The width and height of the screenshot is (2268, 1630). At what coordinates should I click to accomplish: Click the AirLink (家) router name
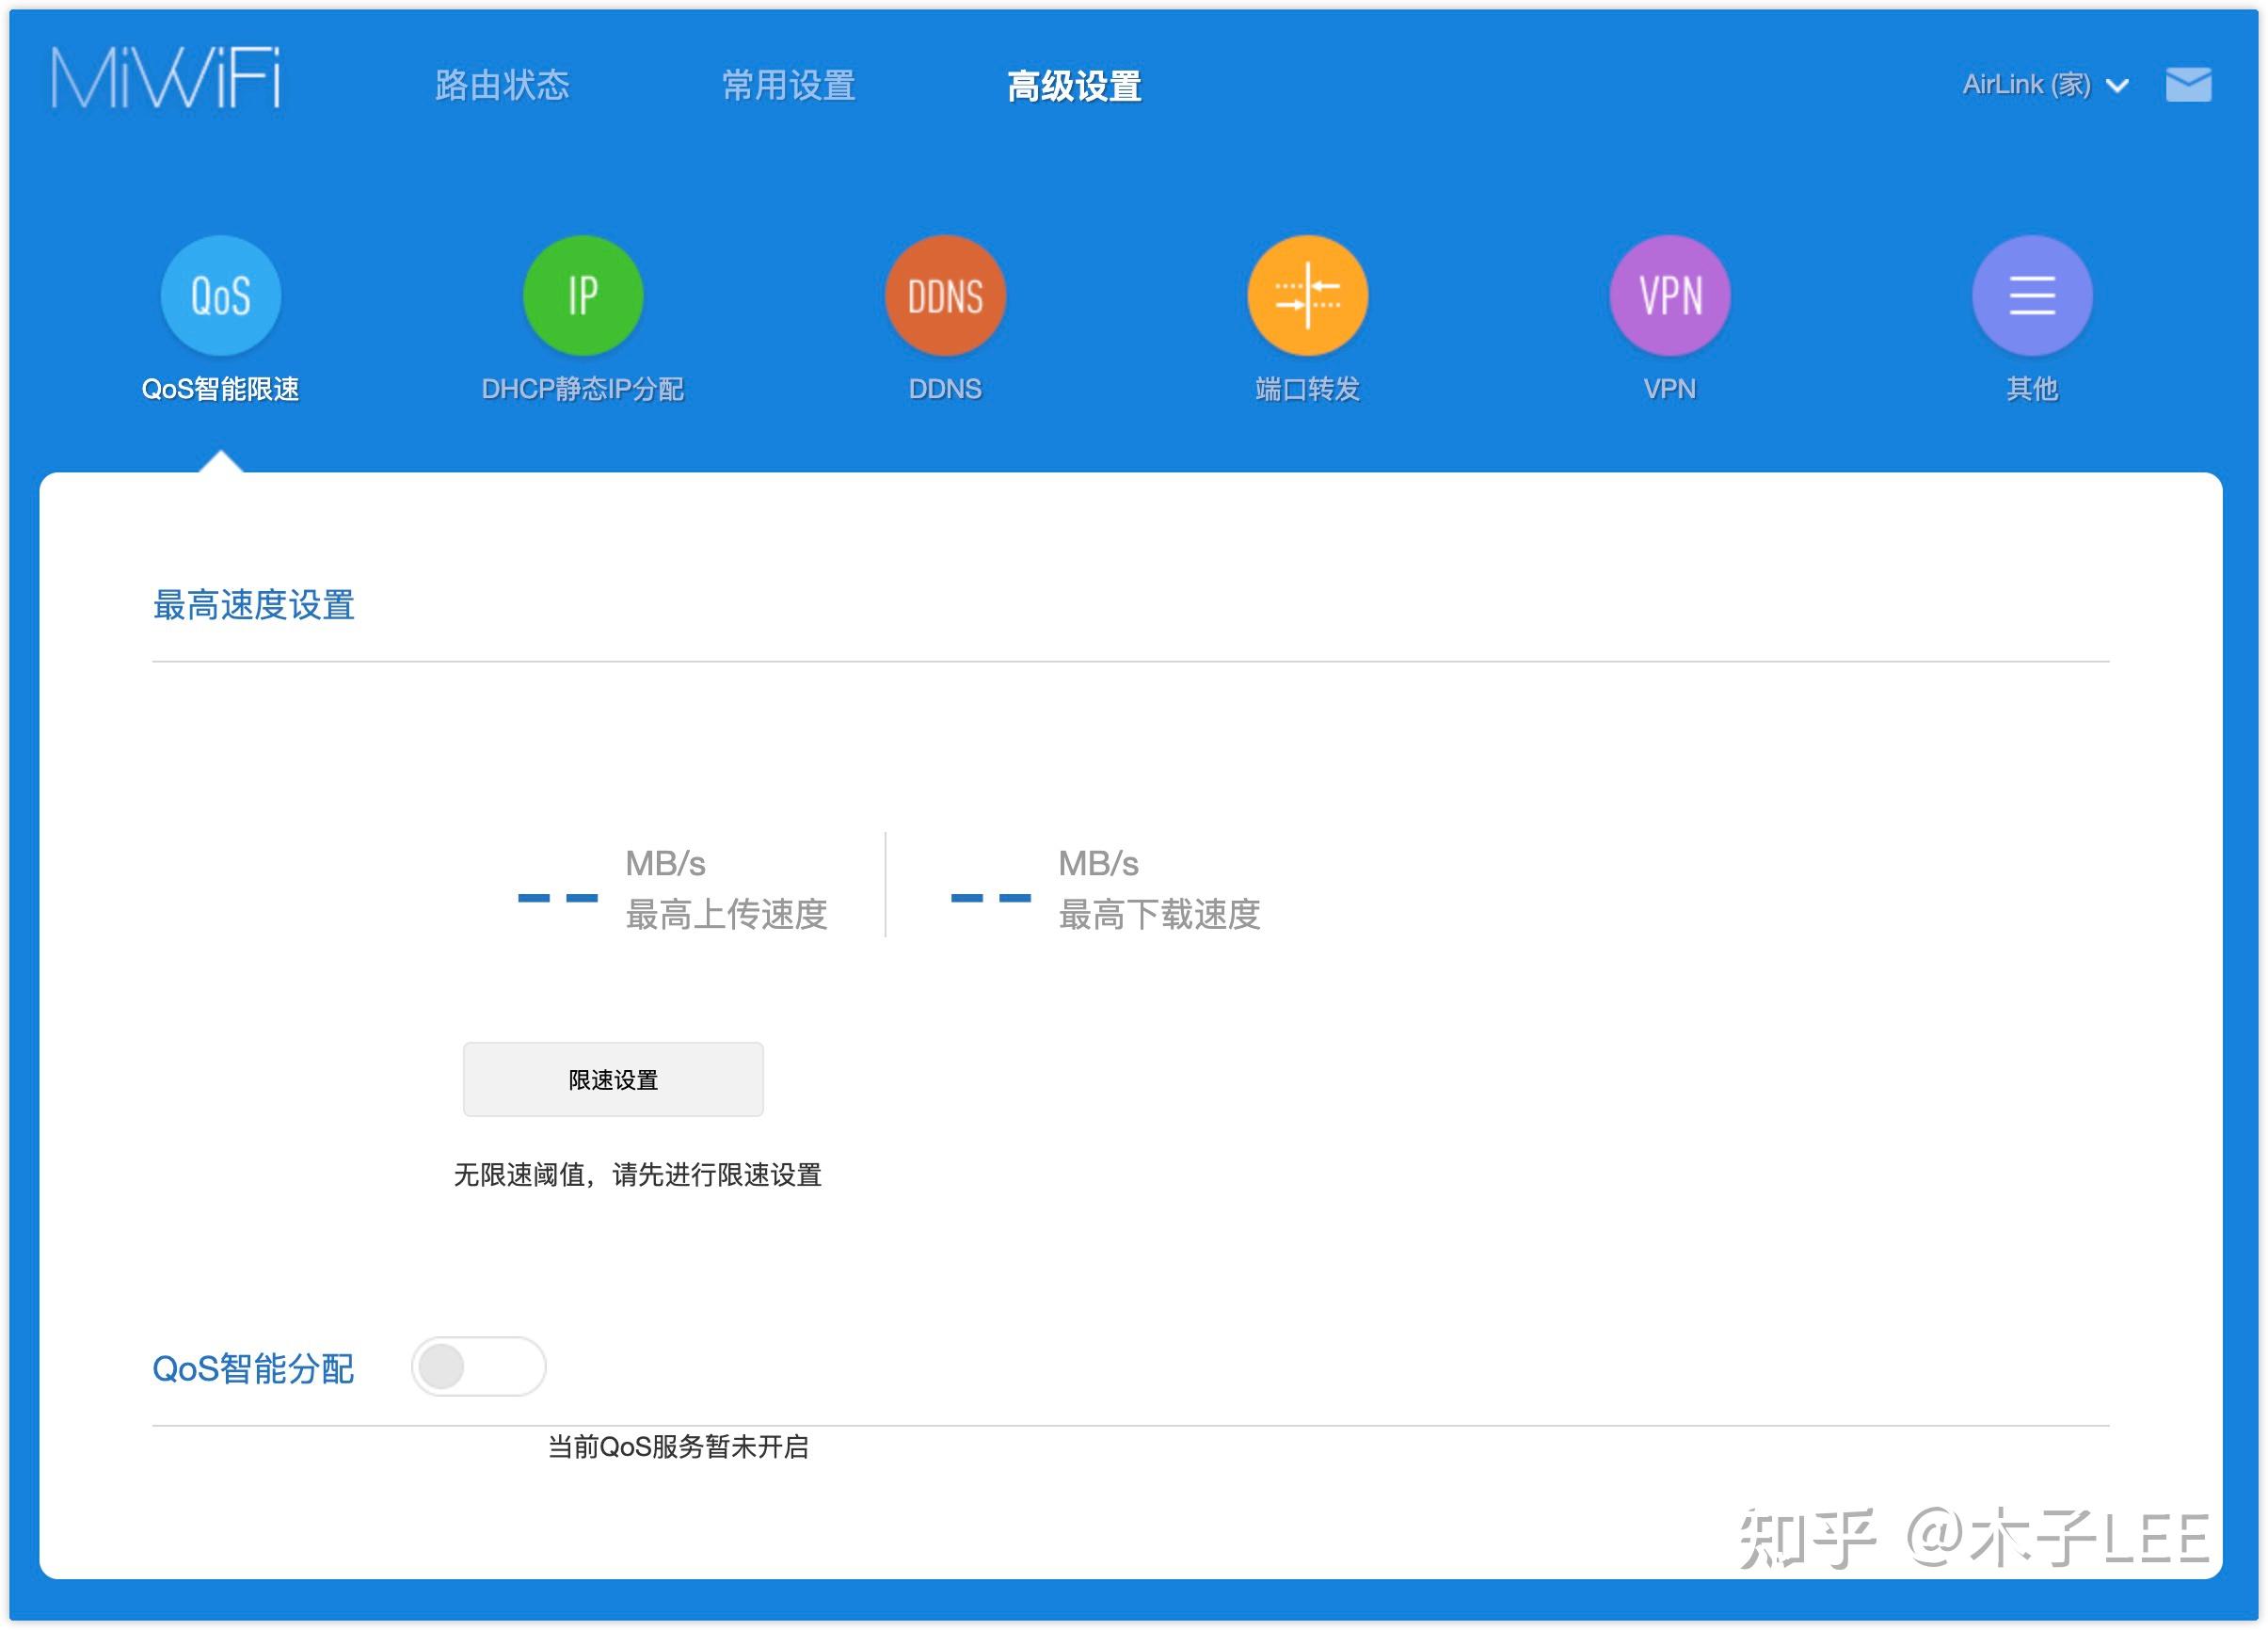click(2026, 85)
